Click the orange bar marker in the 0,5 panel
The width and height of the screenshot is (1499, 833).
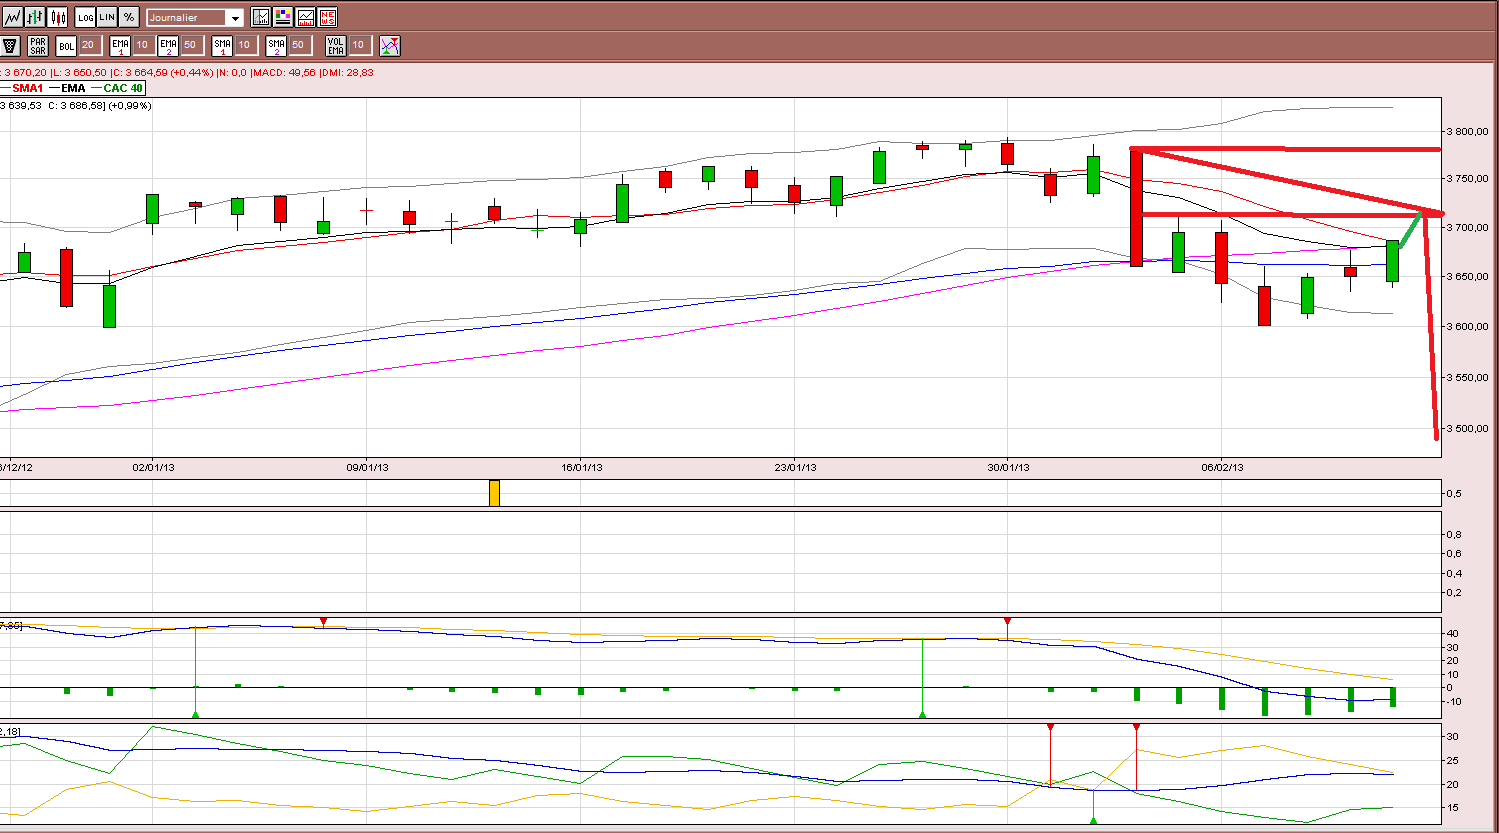(494, 493)
